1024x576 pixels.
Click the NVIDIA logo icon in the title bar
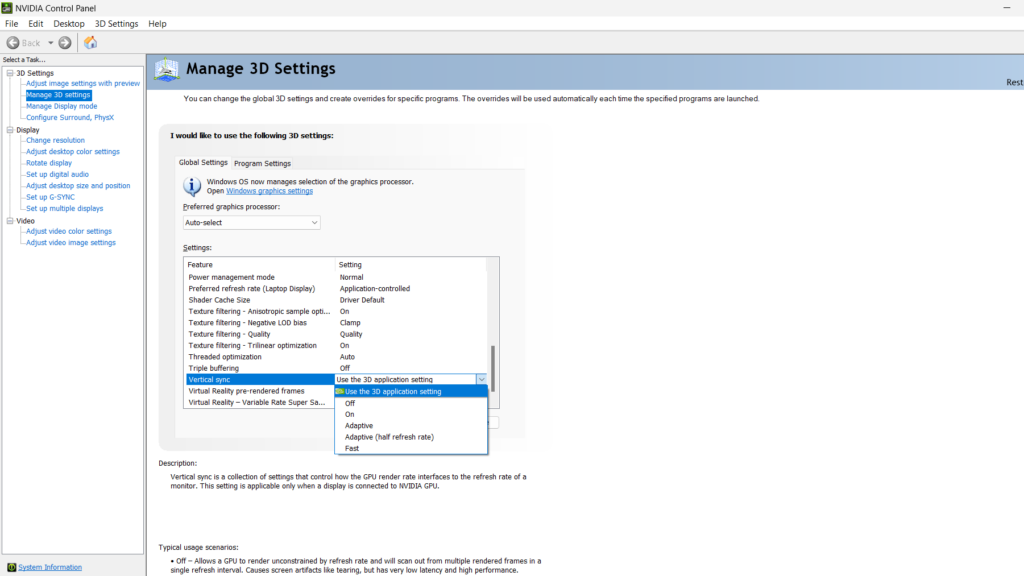pos(8,7)
